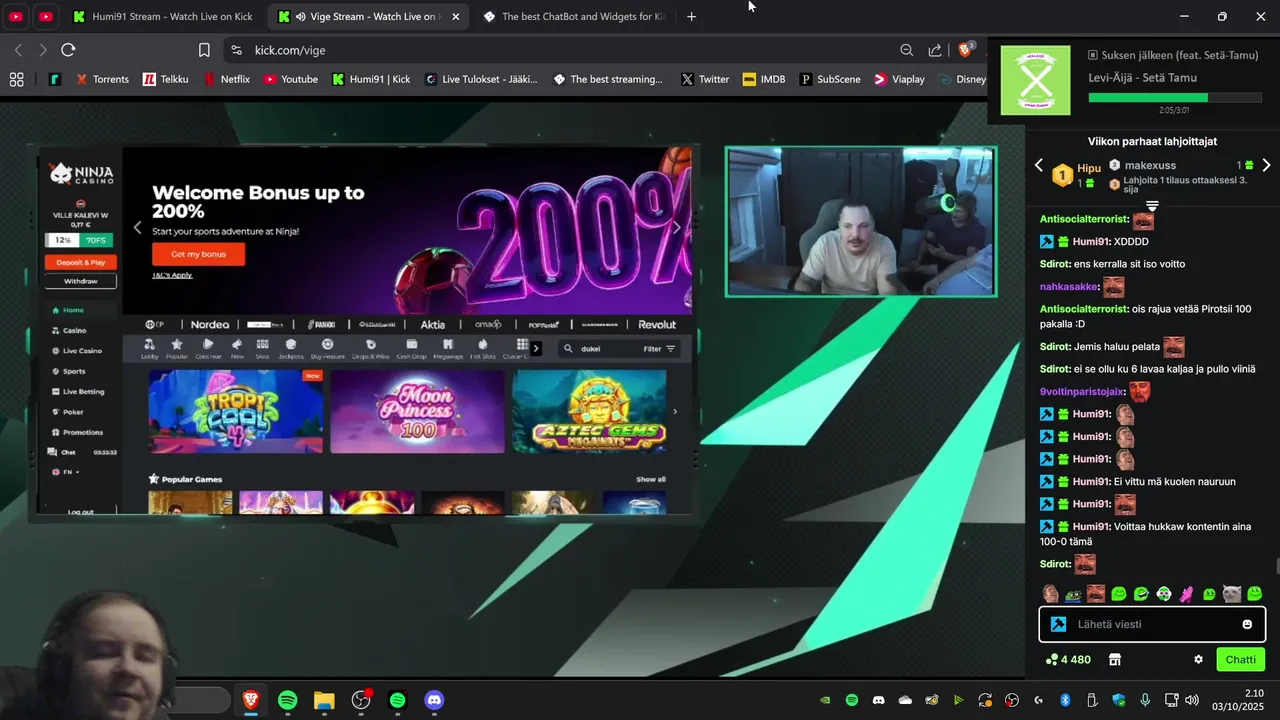Viewport: 1280px width, 720px height.
Task: Click chat message "Ei vittu mä kuolen nauruun"
Action: [1175, 482]
